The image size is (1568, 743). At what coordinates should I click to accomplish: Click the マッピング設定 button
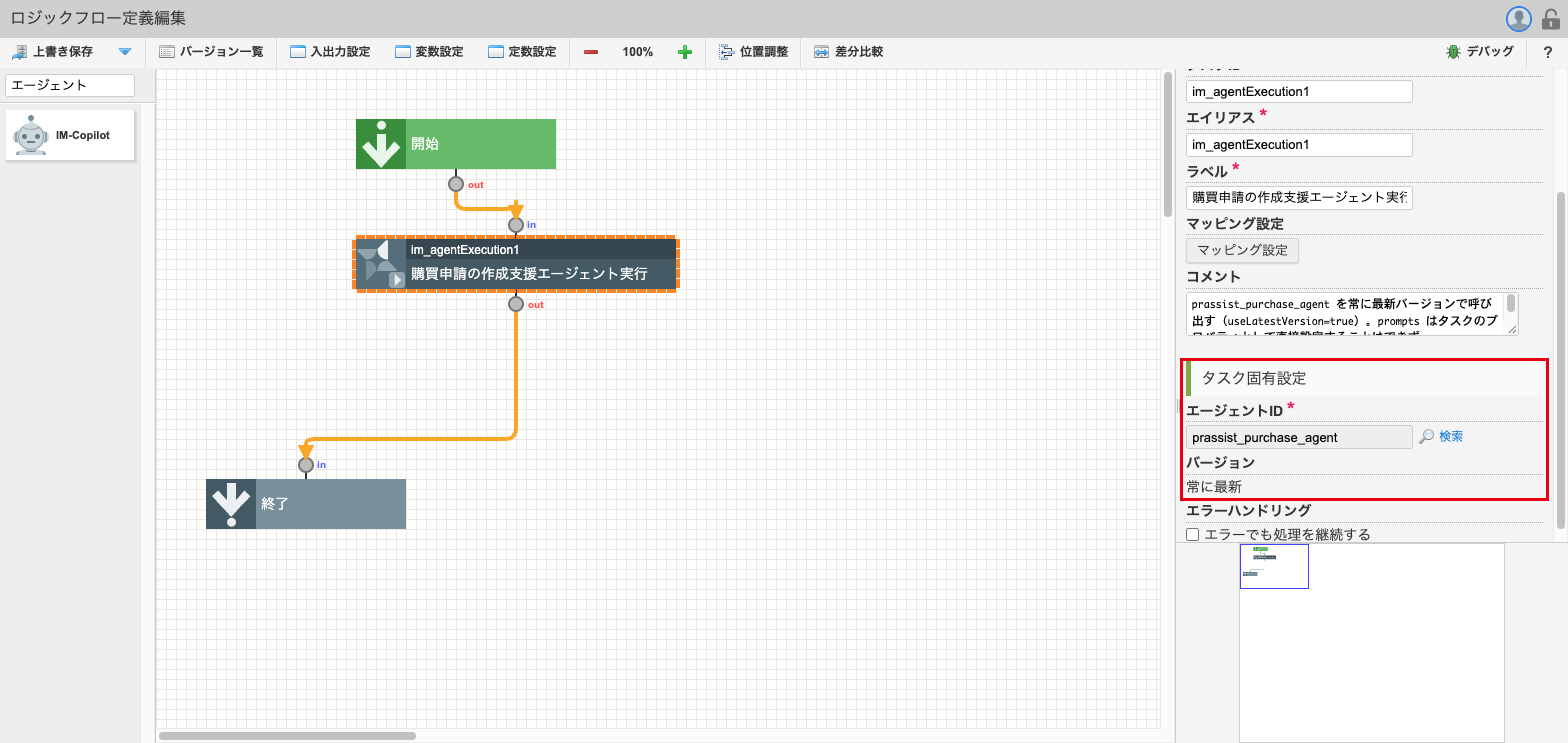click(x=1242, y=250)
